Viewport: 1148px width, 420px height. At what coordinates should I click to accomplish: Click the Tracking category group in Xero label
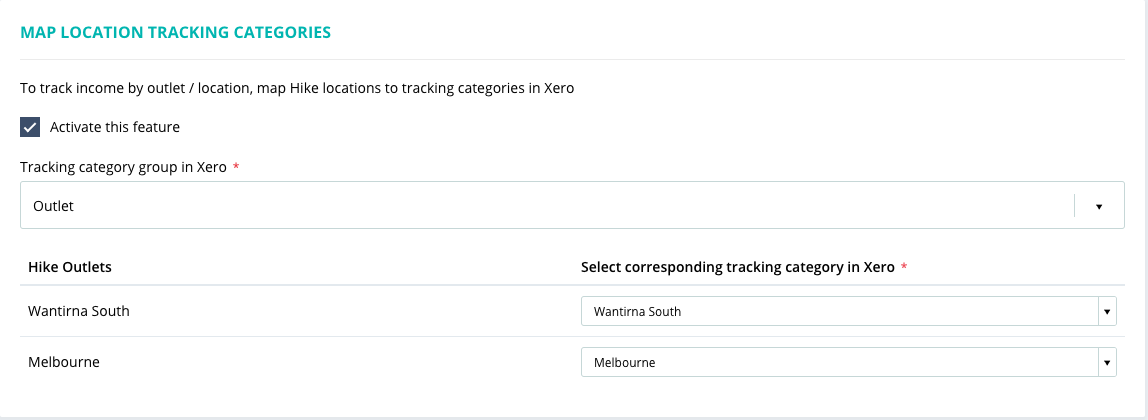[123, 167]
